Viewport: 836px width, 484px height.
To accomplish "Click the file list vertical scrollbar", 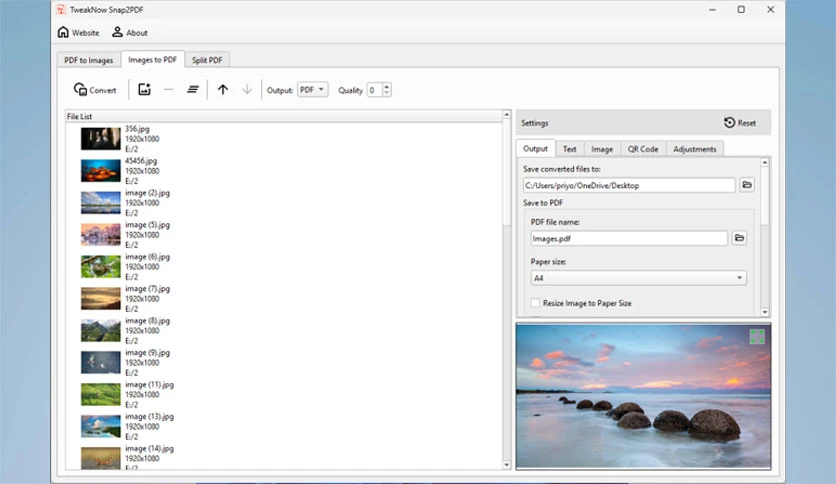I will [x=507, y=290].
